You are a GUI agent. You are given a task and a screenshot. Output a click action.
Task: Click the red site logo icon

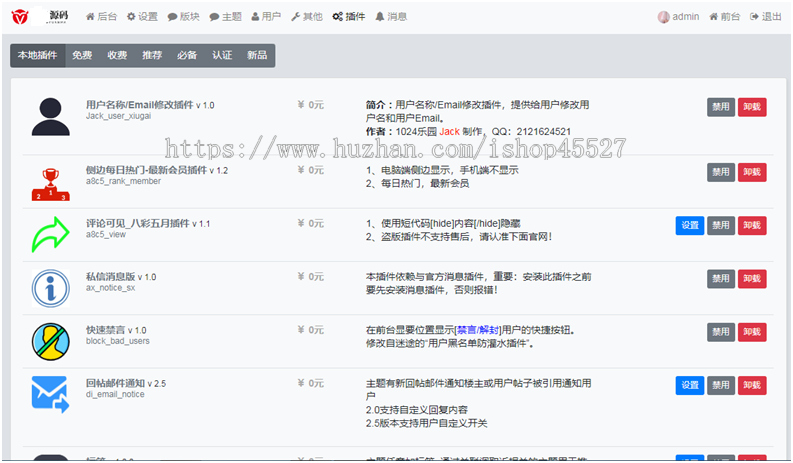(20, 17)
